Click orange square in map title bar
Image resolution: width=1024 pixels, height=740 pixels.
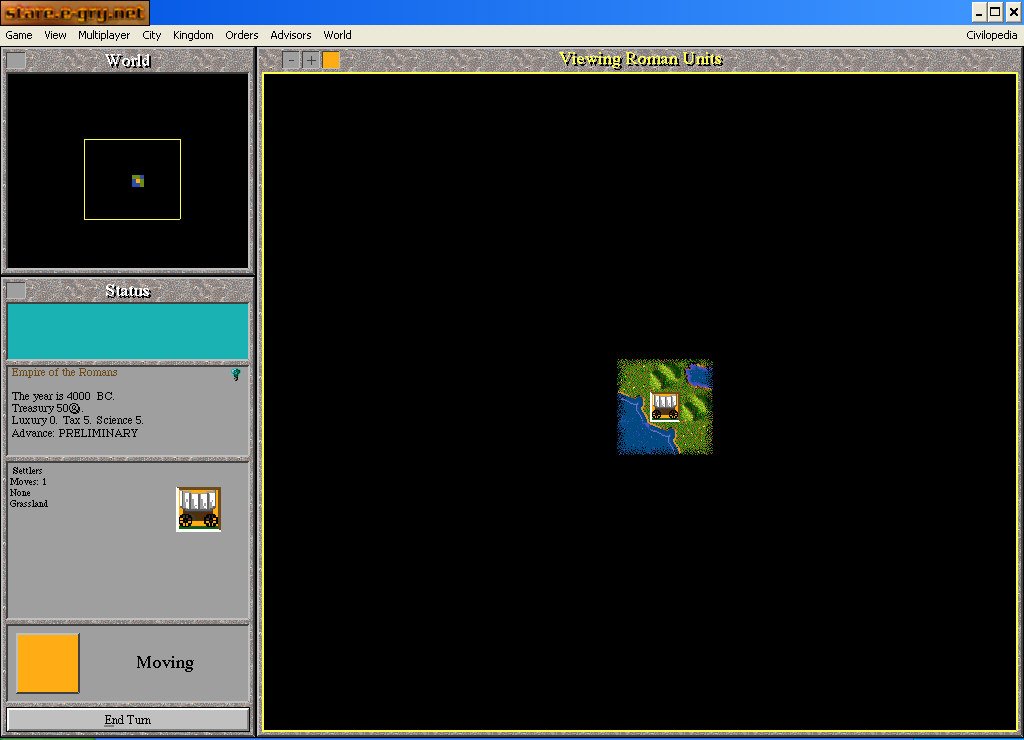point(331,60)
